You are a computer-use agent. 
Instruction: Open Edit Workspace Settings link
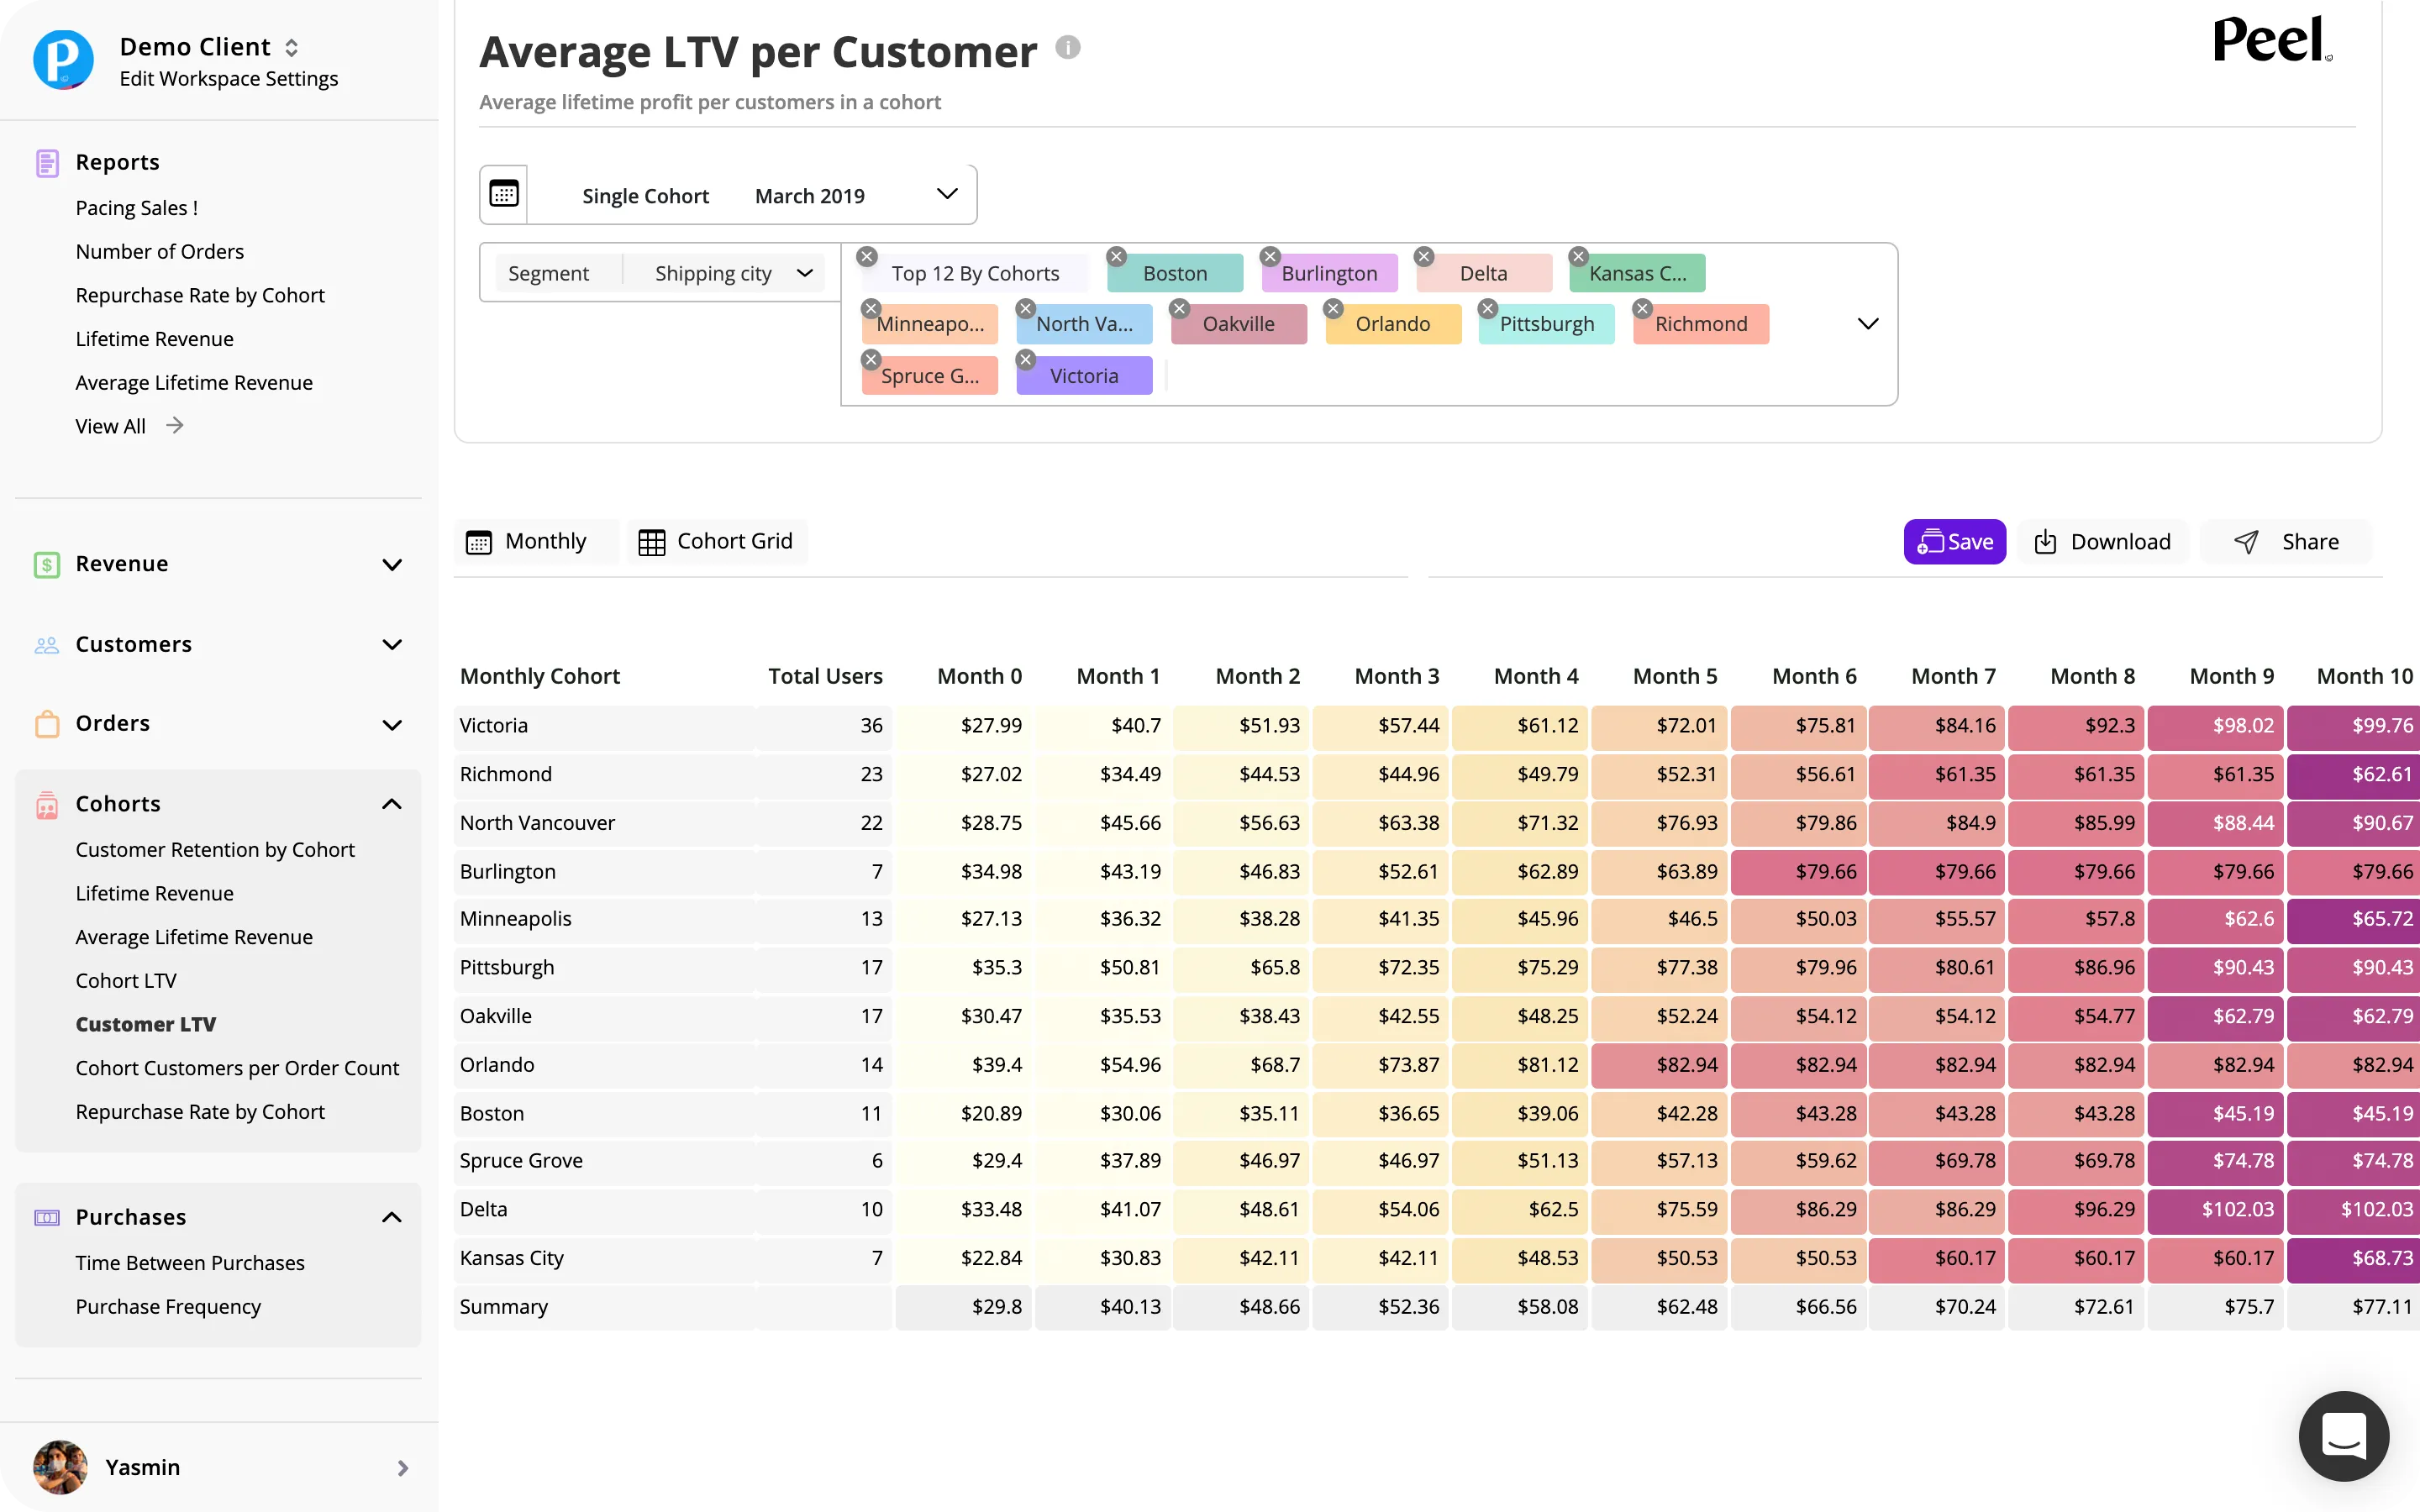click(x=228, y=78)
